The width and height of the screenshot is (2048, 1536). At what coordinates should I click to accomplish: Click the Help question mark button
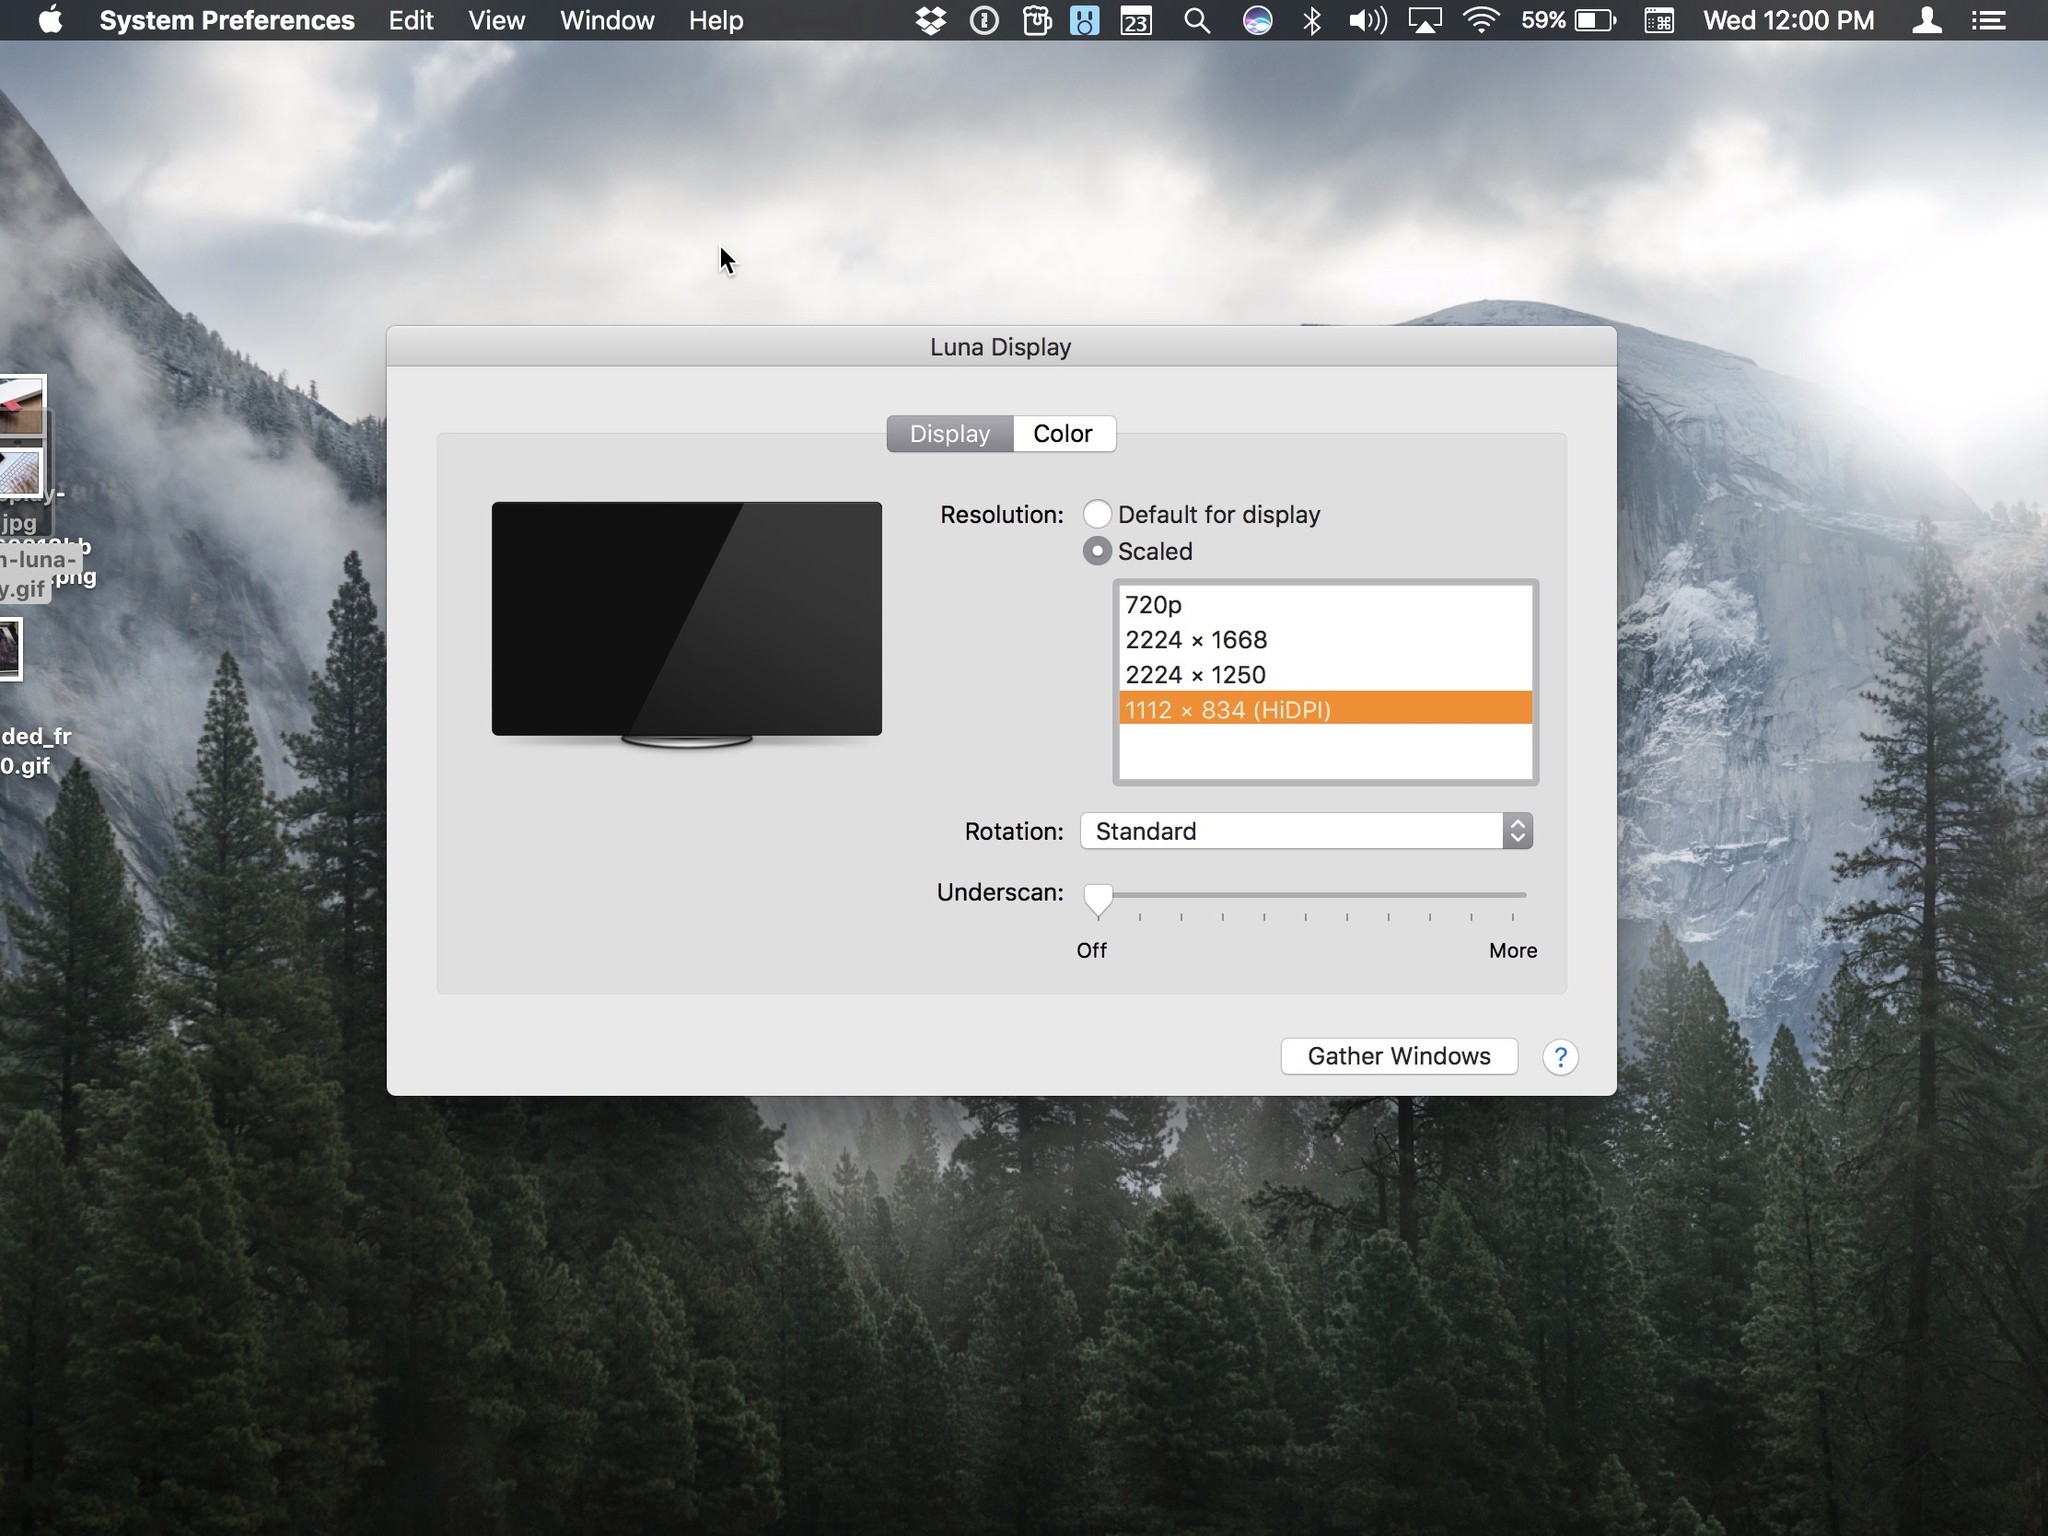(x=1559, y=1057)
